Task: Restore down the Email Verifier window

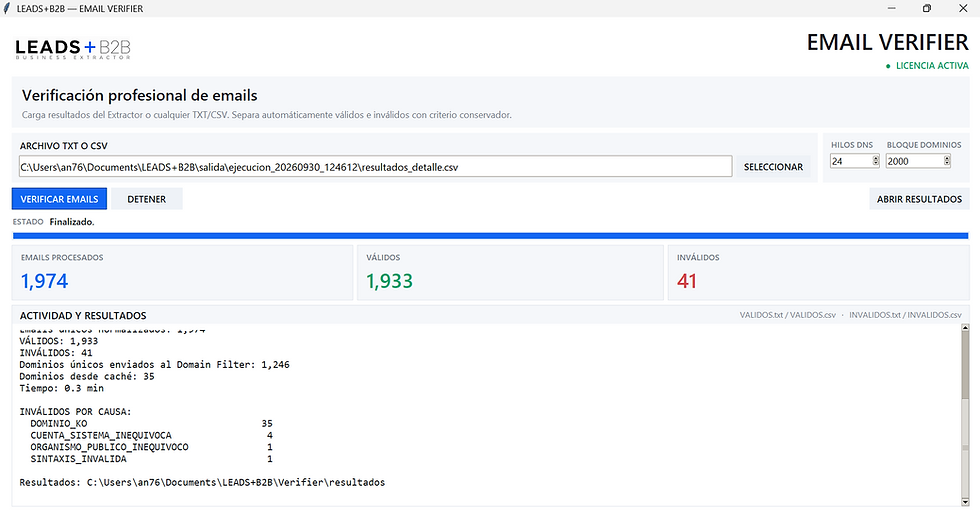Action: click(x=927, y=8)
